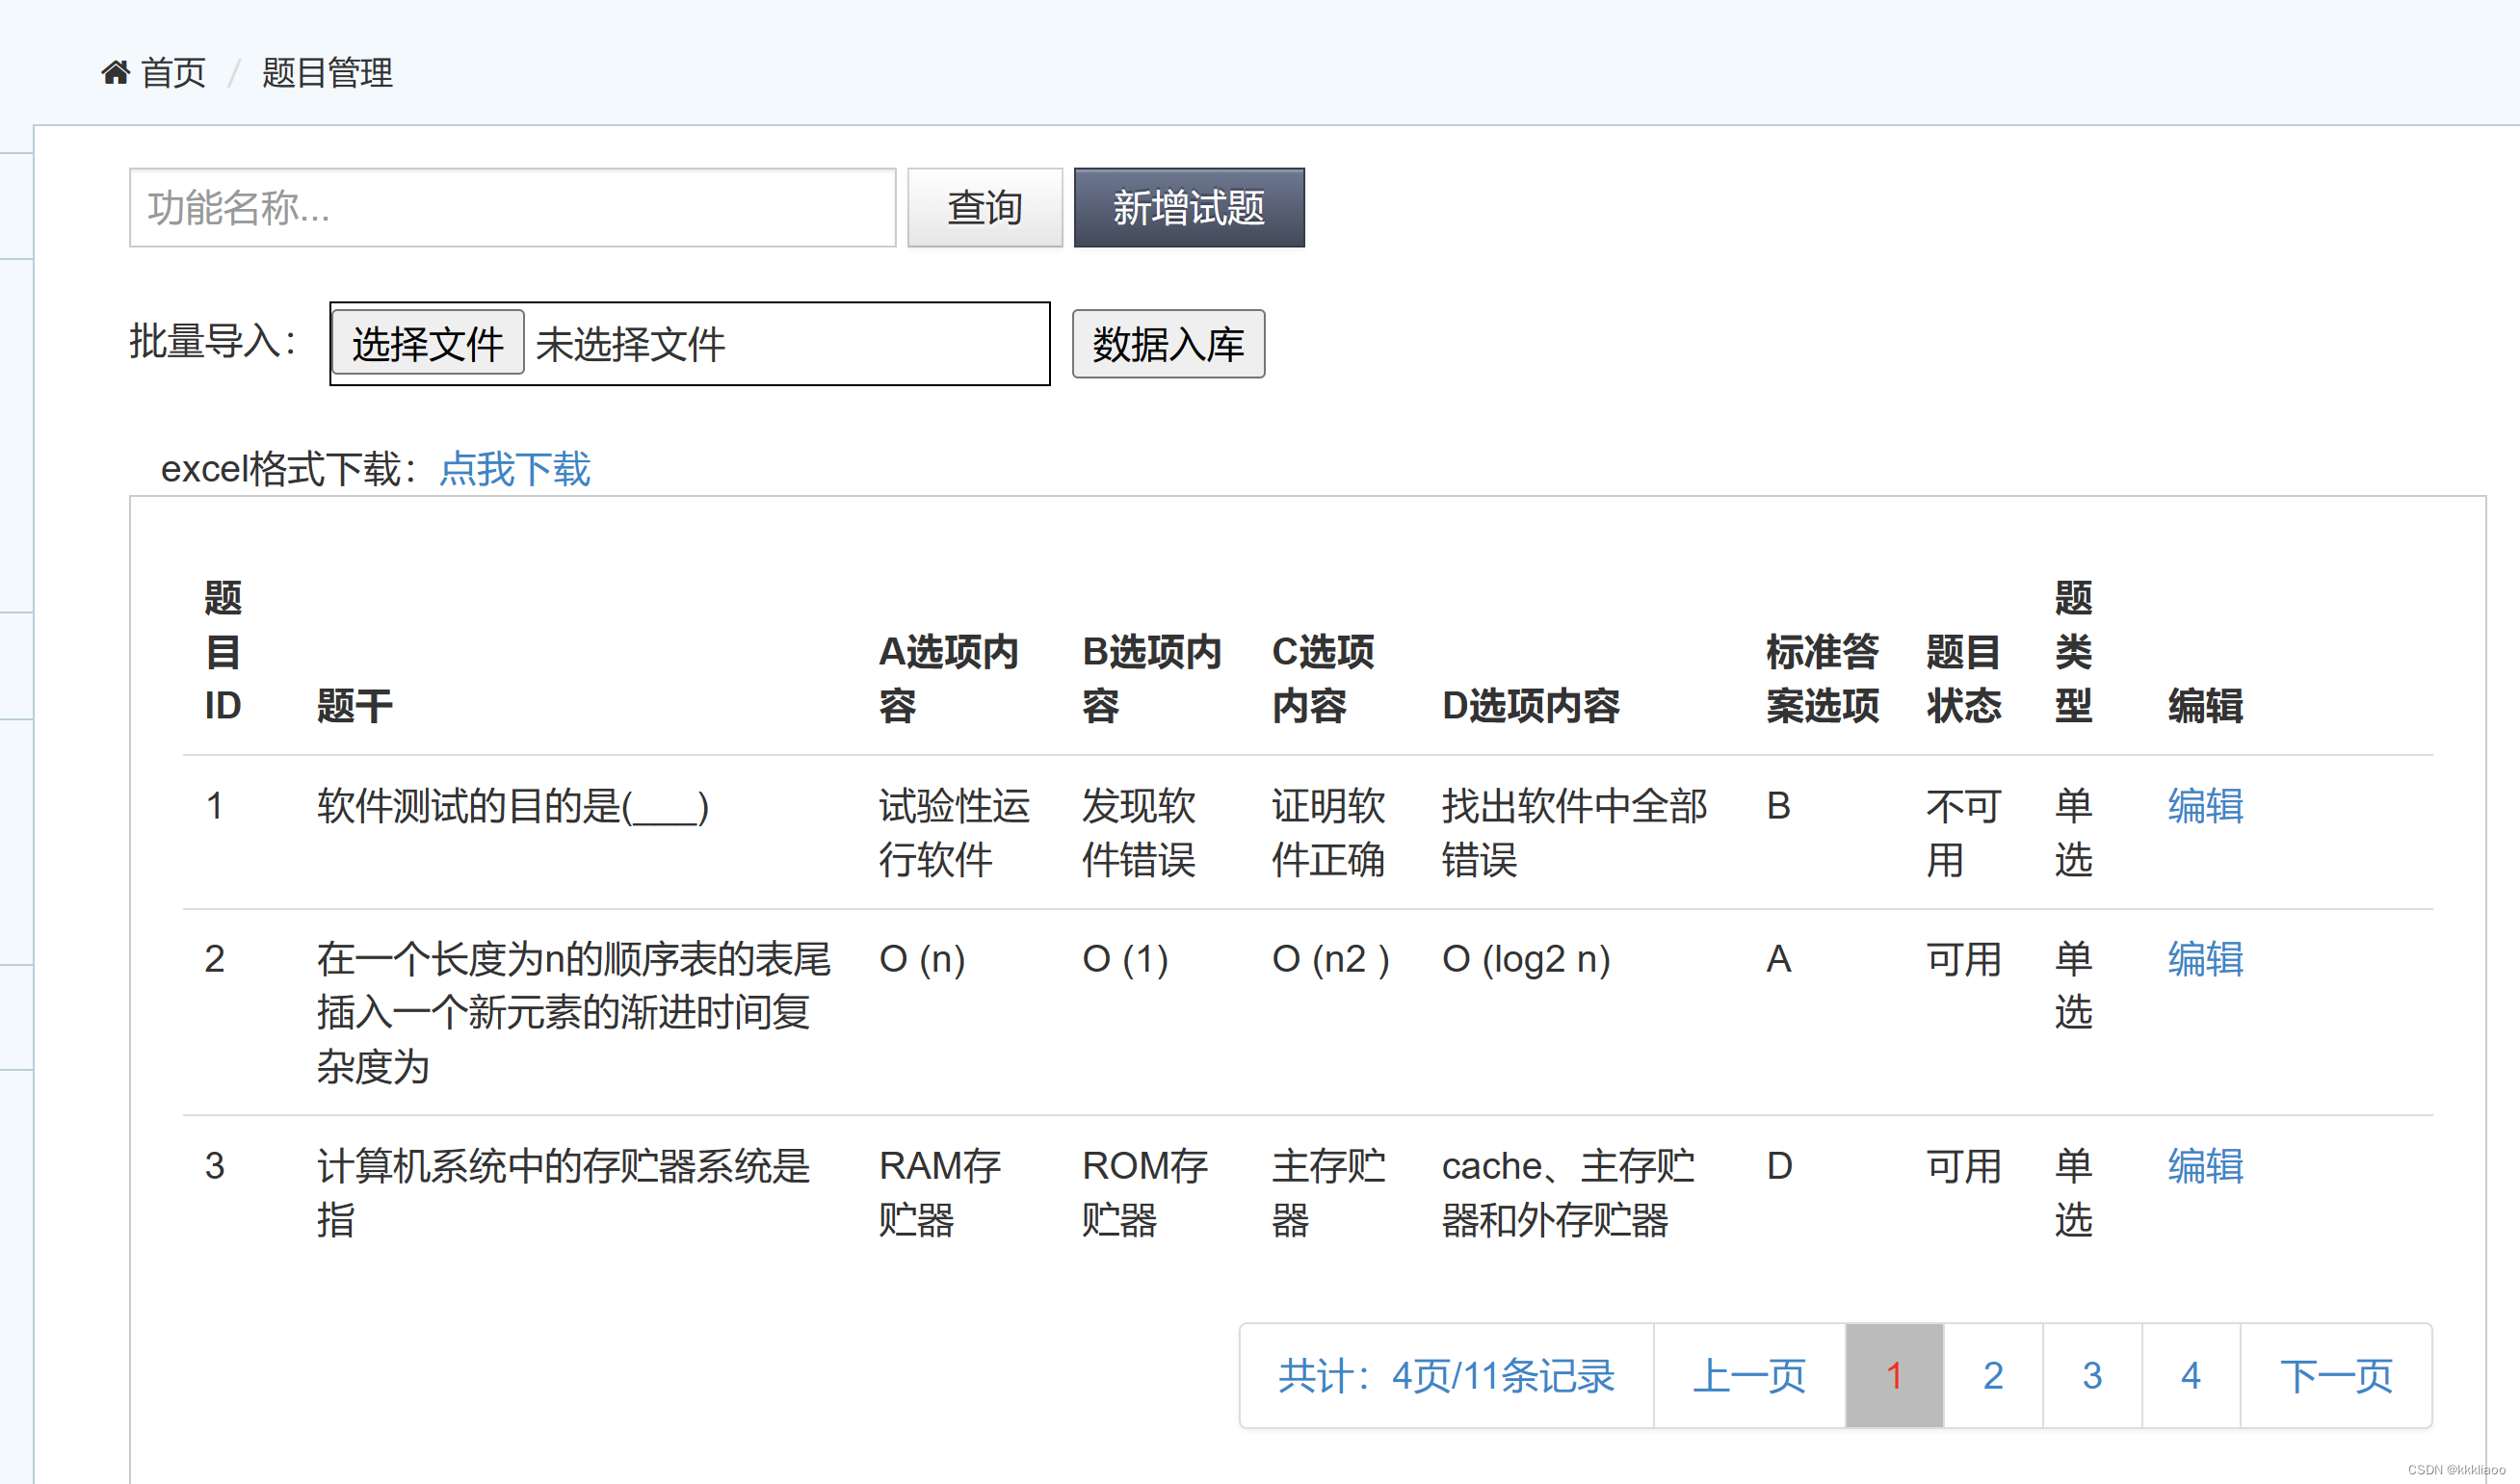Viewport: 2520px width, 1484px height.
Task: Click the 标准答案选项 column header
Action: [x=1822, y=678]
